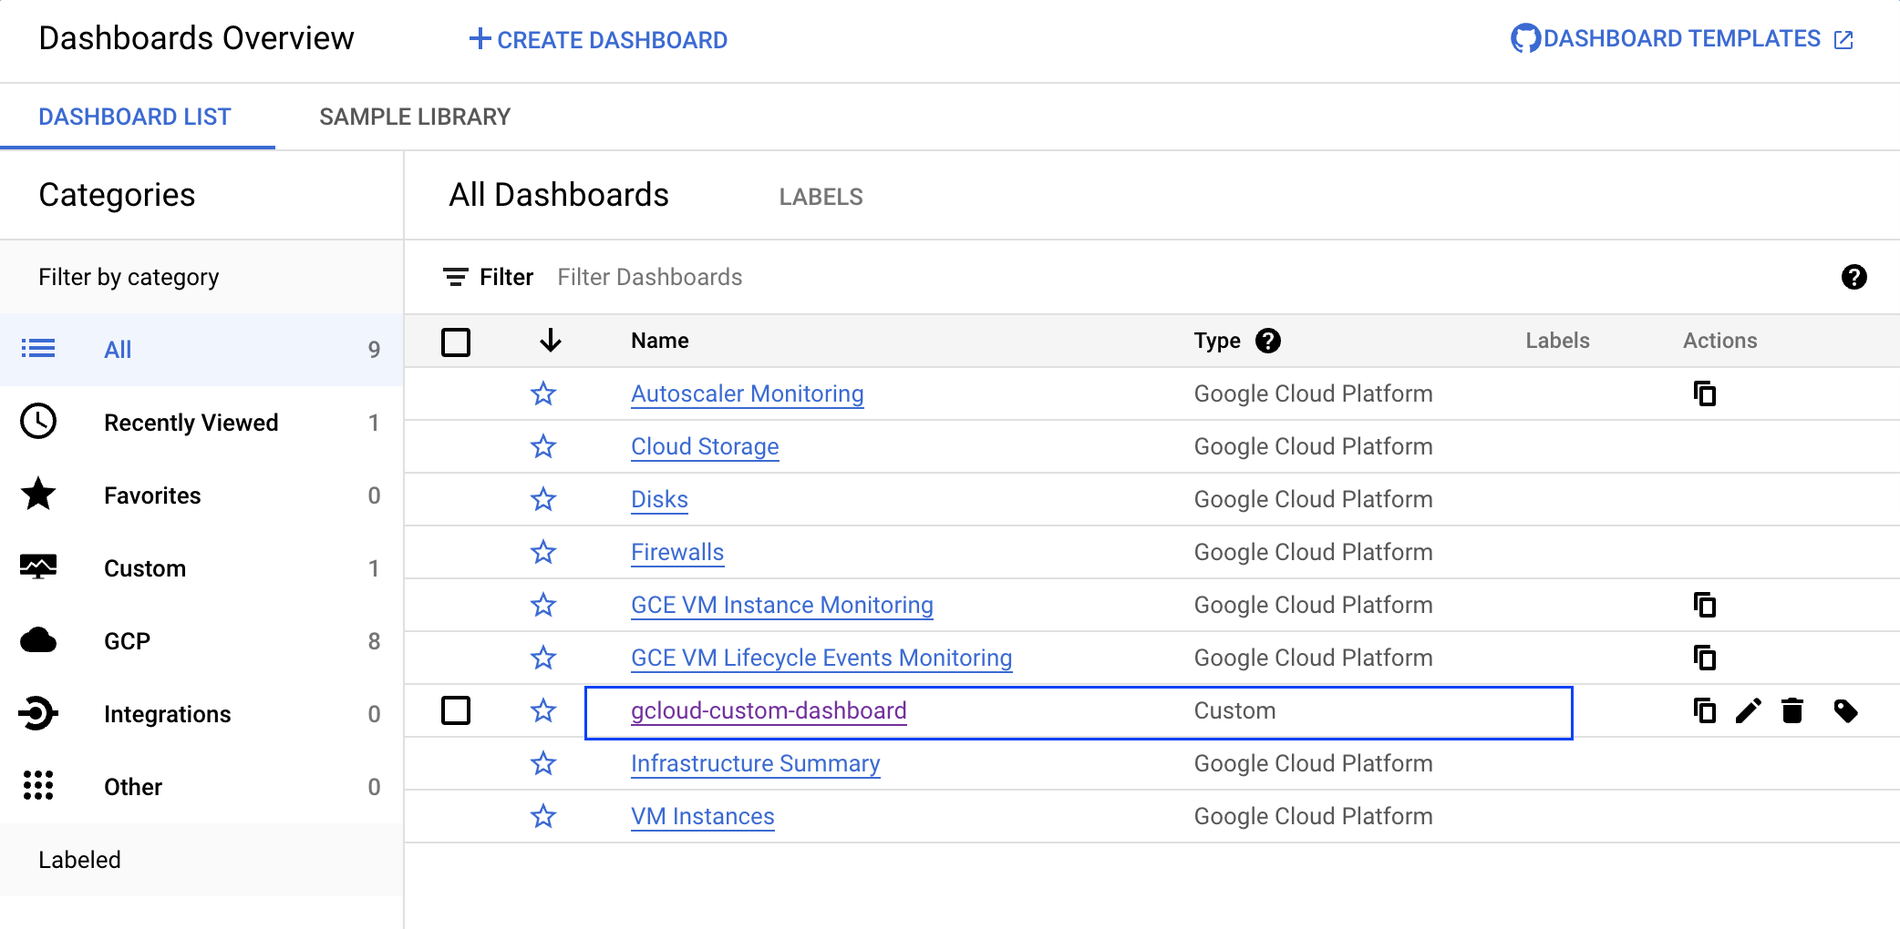This screenshot has height=929, width=1900.
Task: Click the Labels column header
Action: pos(1557,341)
